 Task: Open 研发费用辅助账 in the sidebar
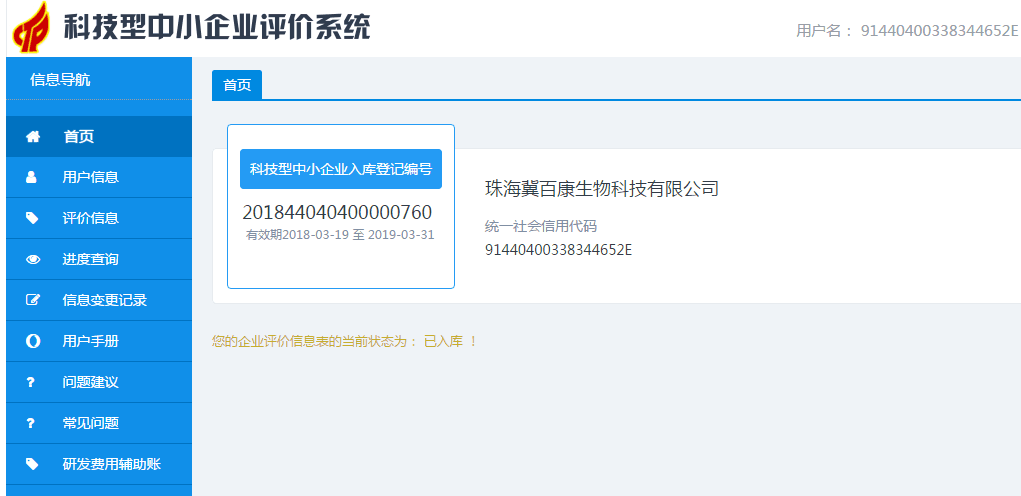click(99, 464)
